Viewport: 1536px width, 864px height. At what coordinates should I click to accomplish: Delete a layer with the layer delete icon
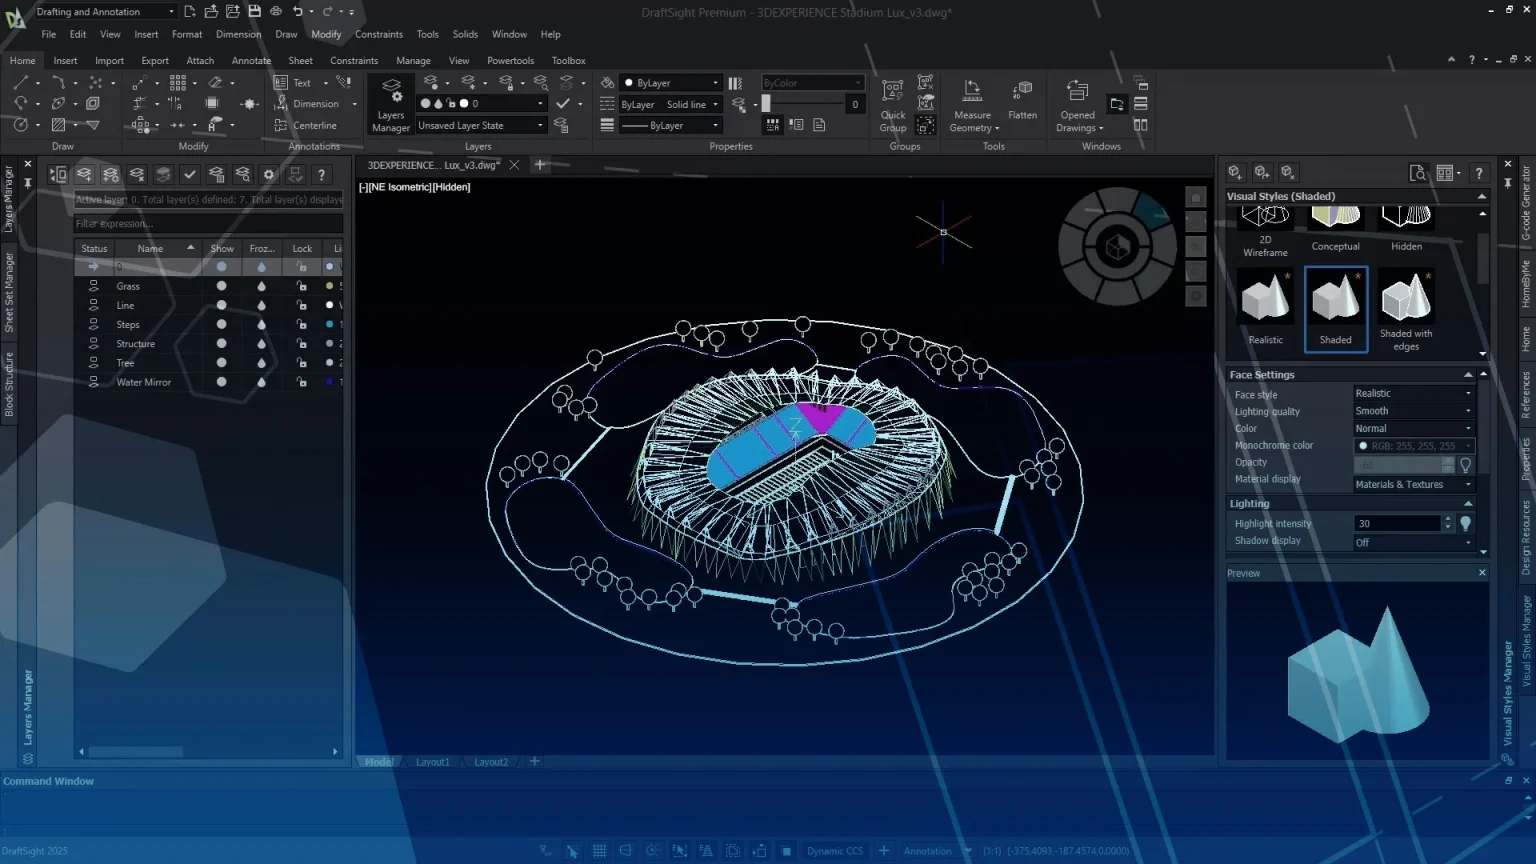point(136,174)
